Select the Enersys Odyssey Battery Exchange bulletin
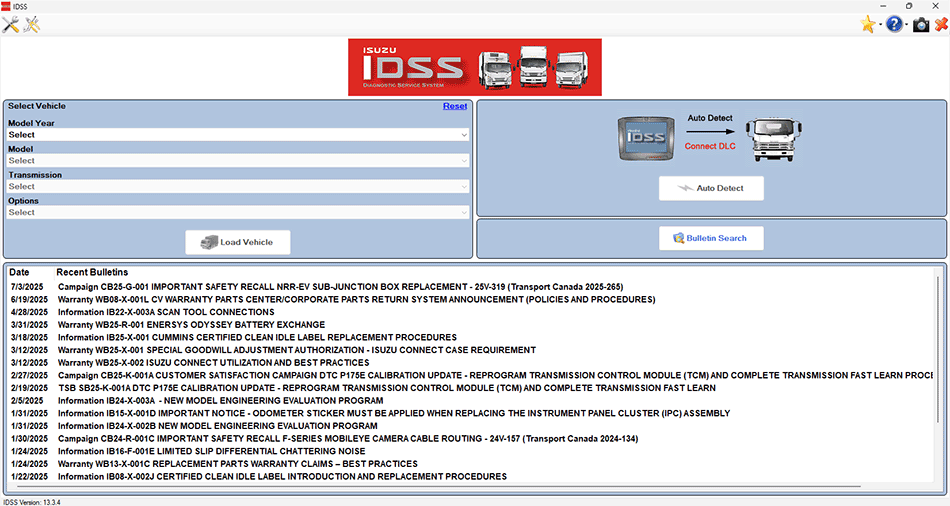This screenshot has height=506, width=950. tap(190, 324)
